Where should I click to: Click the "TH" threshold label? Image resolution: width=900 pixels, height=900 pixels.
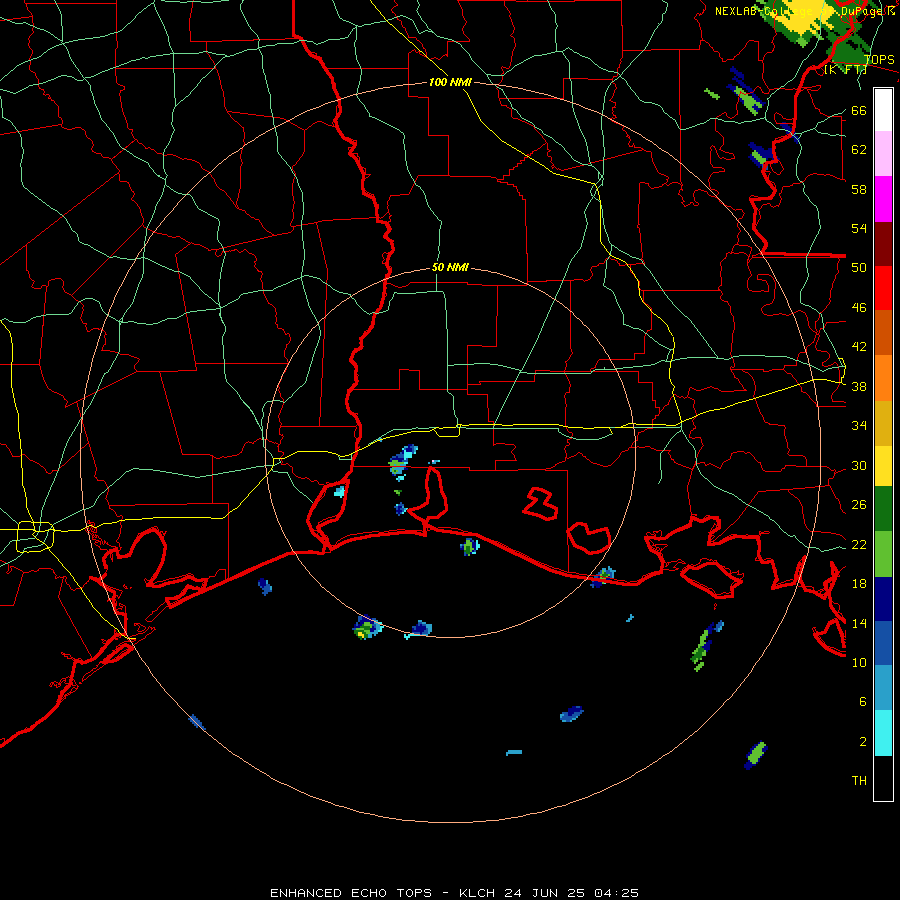pos(859,781)
